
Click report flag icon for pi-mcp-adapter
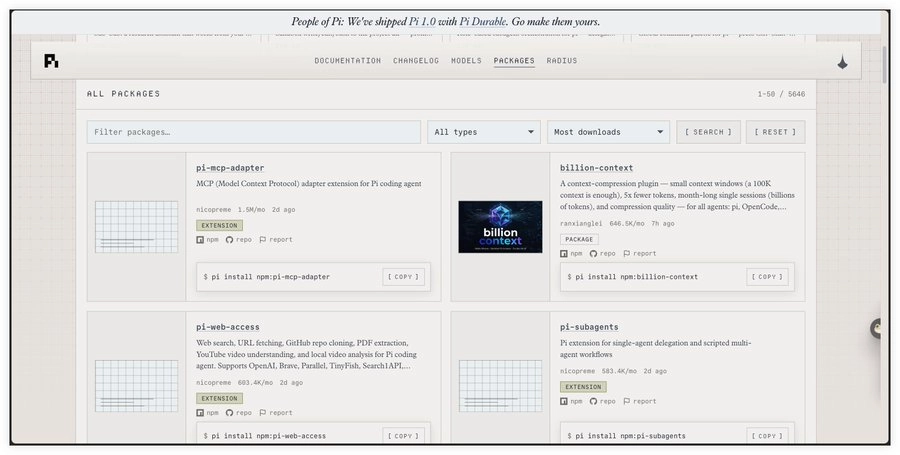tap(262, 240)
